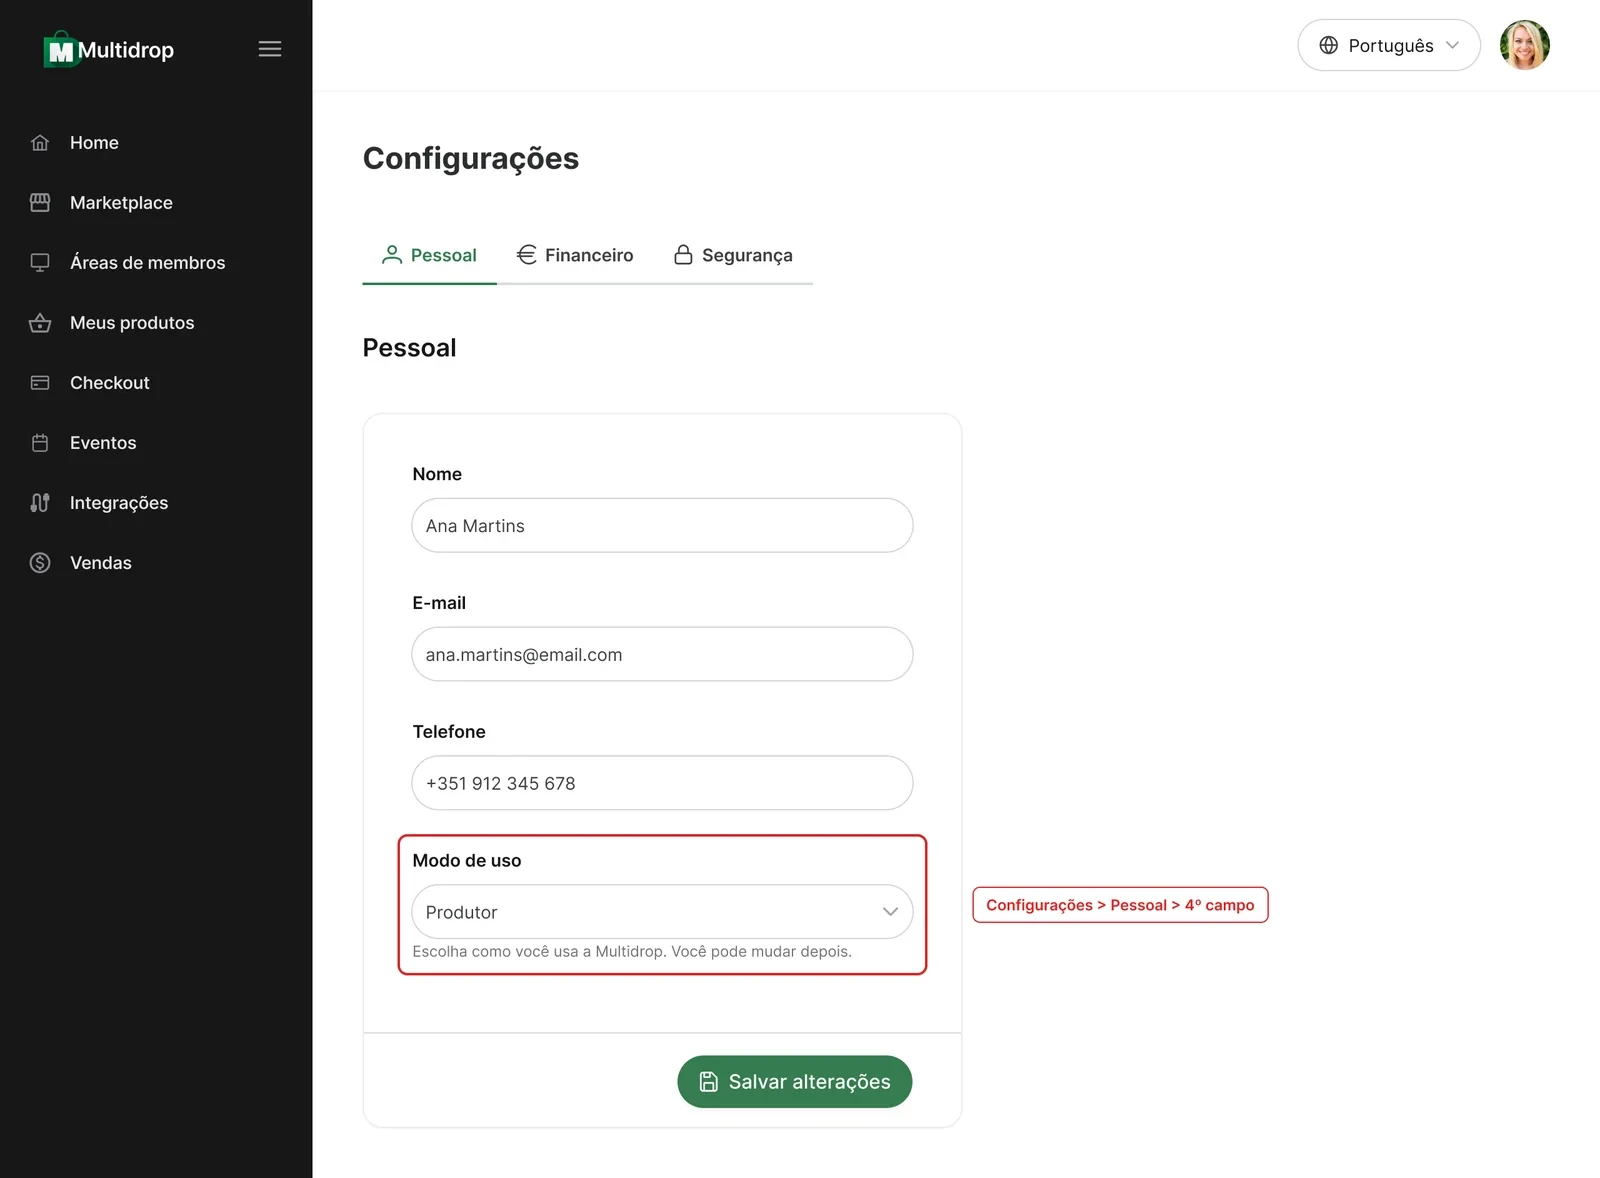
Task: Click the Meus produtos basket icon
Action: tap(40, 323)
